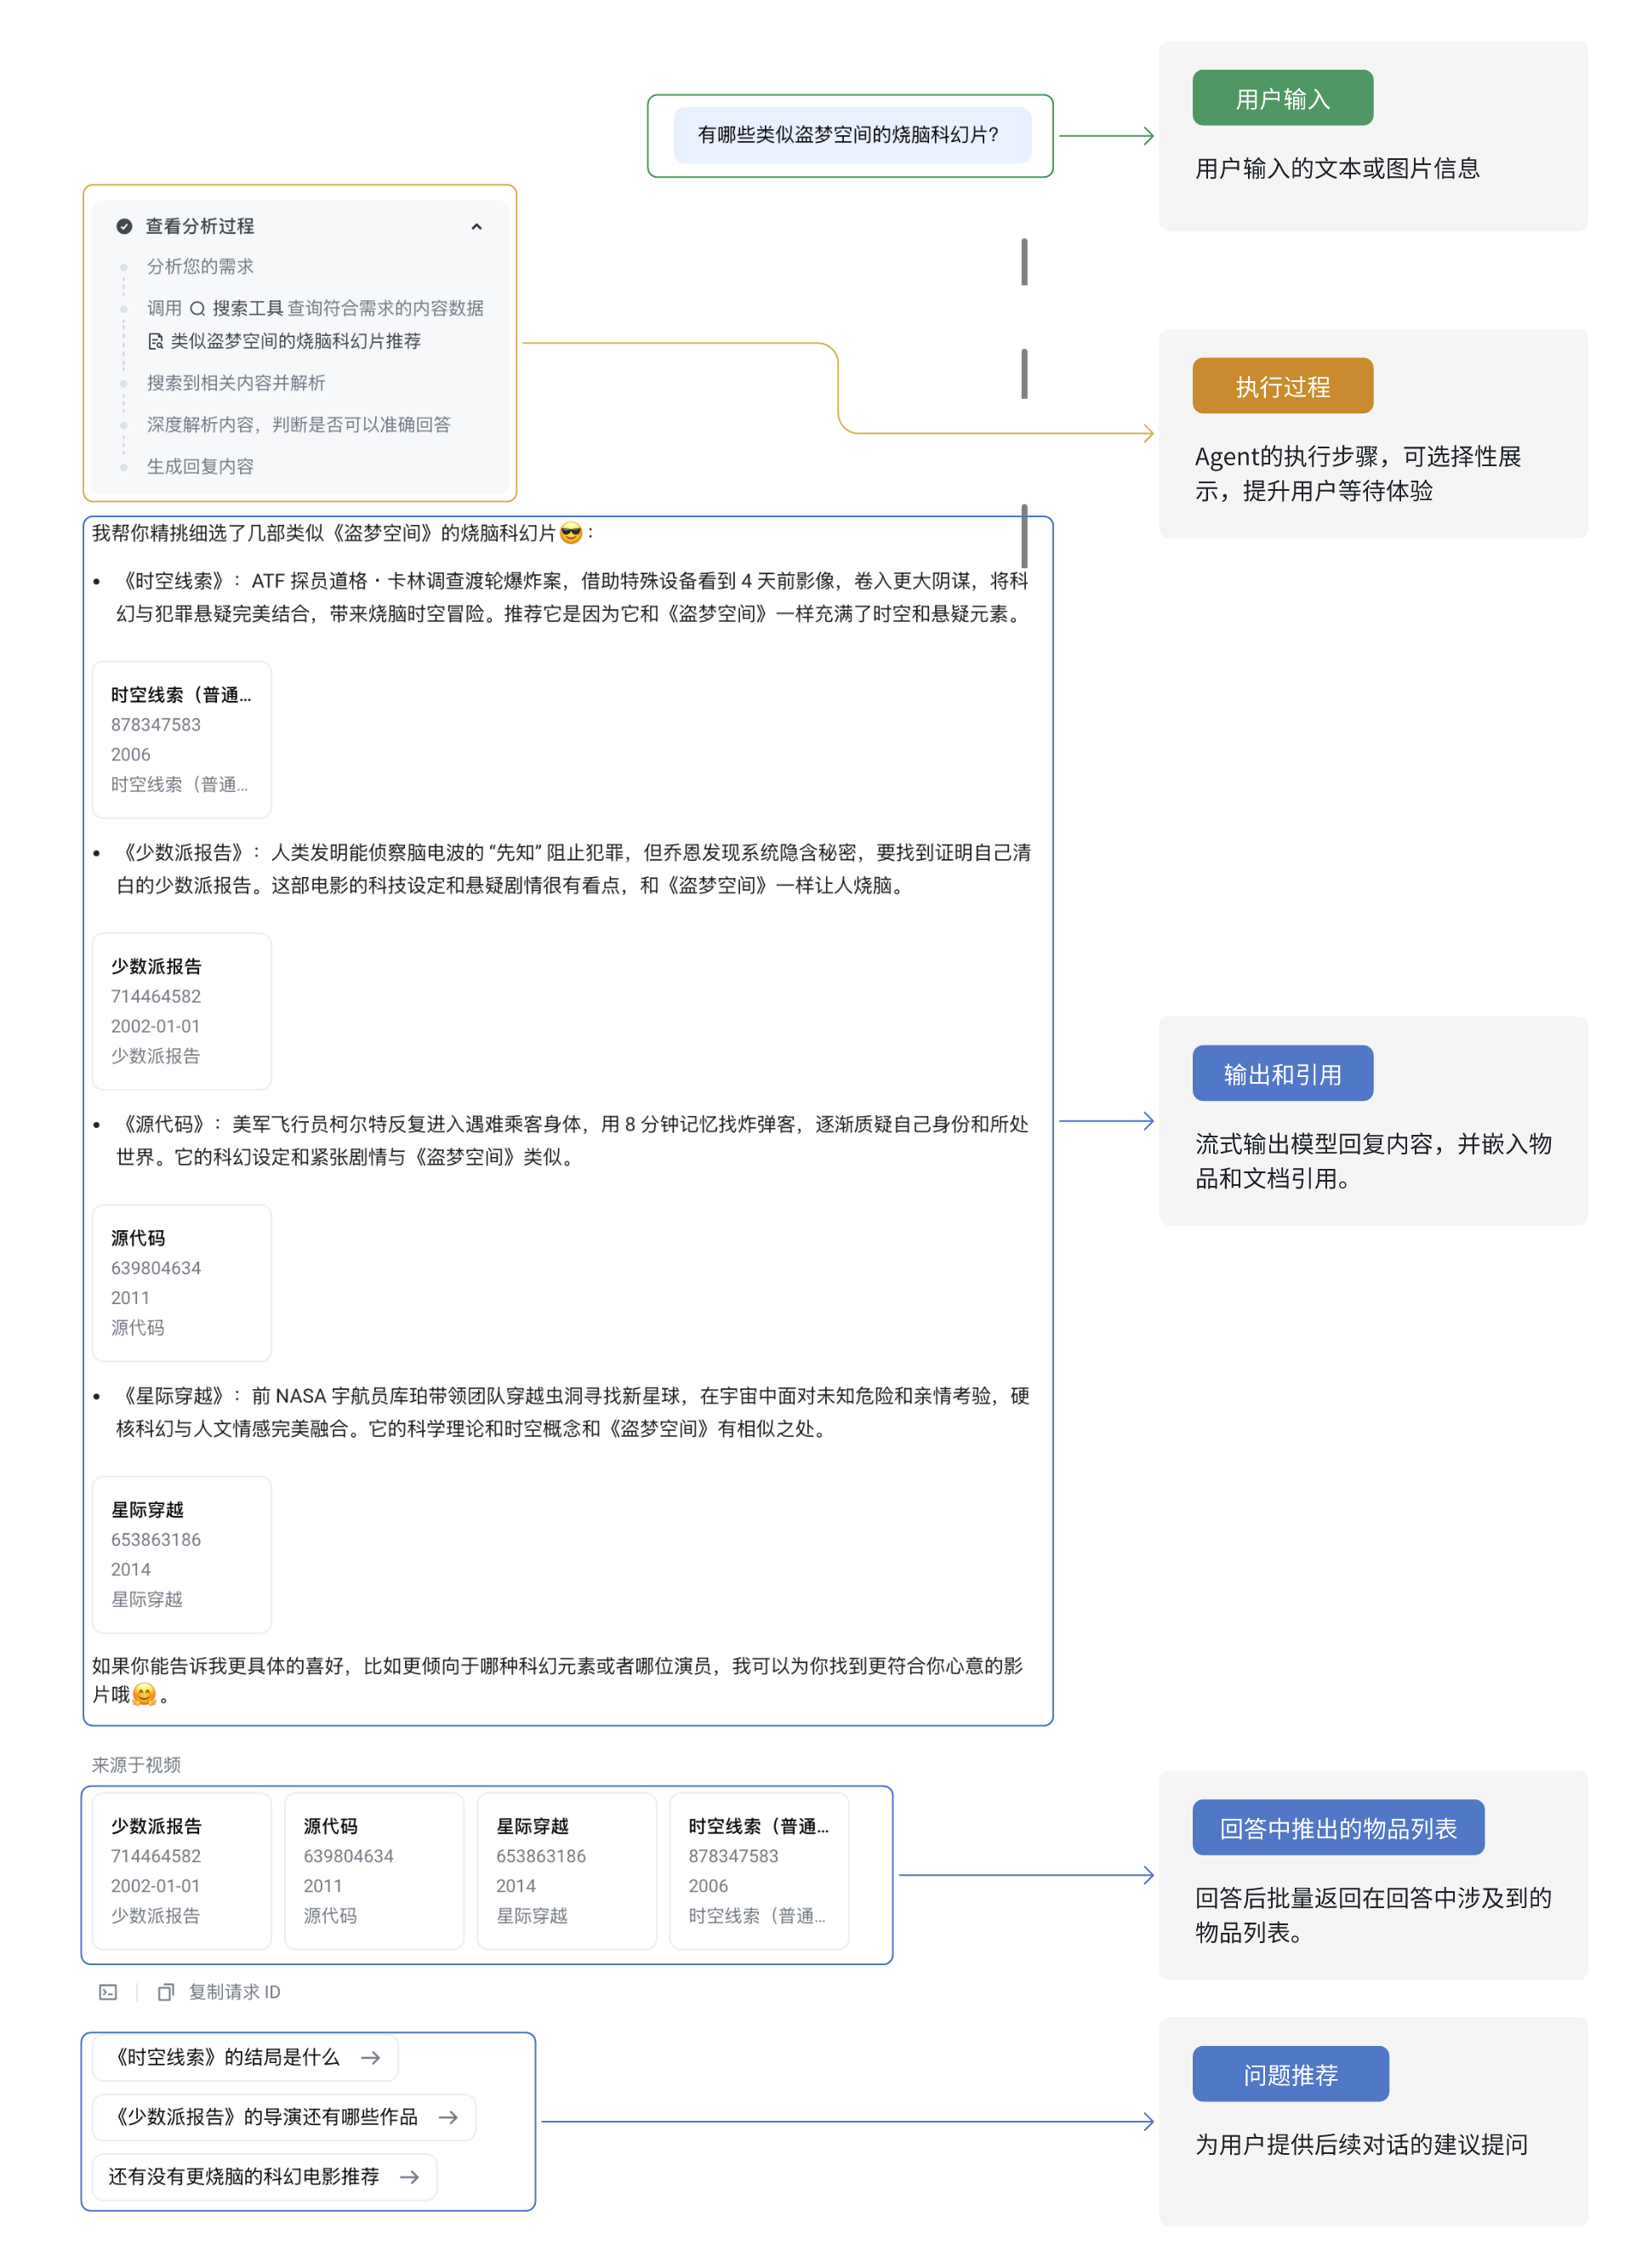This screenshot has width=1630, height=2268.
Task: Select 时空线索 card in the 来源于视频 list
Action: [x=760, y=1872]
